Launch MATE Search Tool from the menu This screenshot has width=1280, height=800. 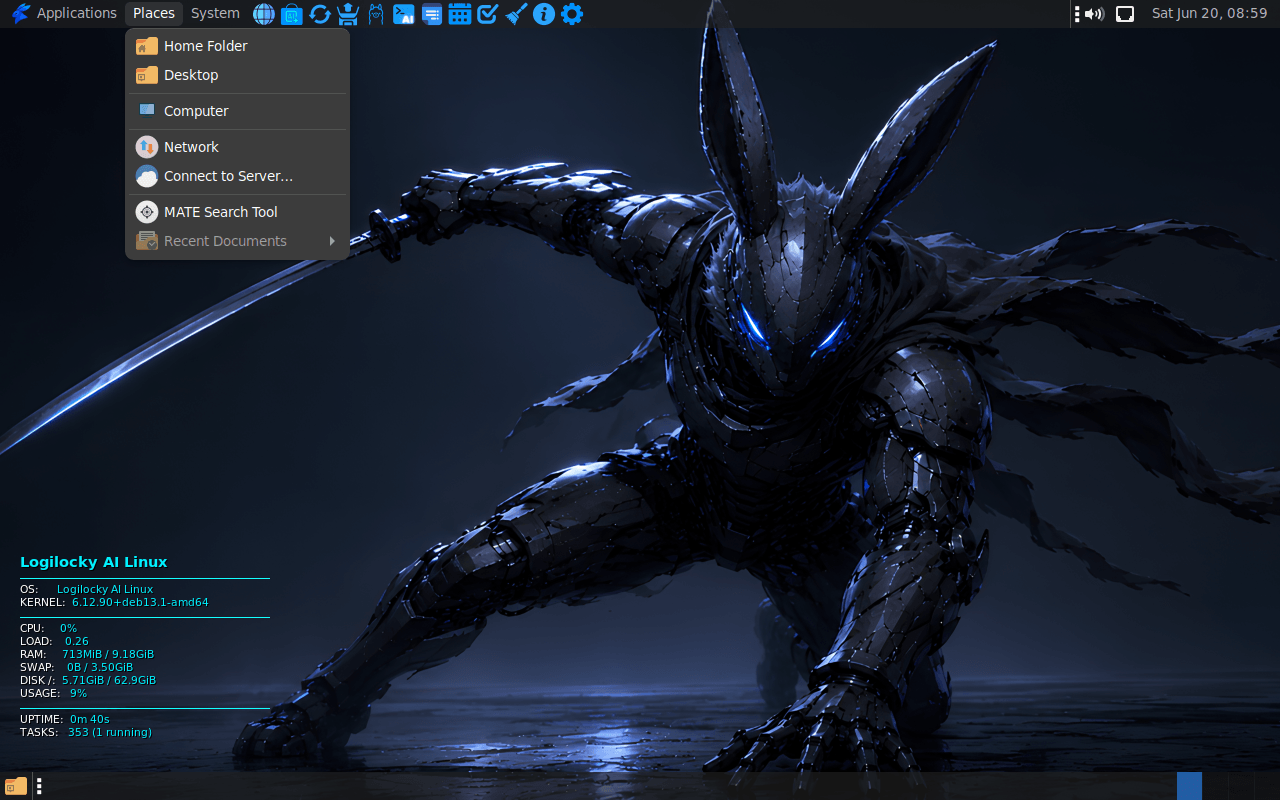click(238, 212)
